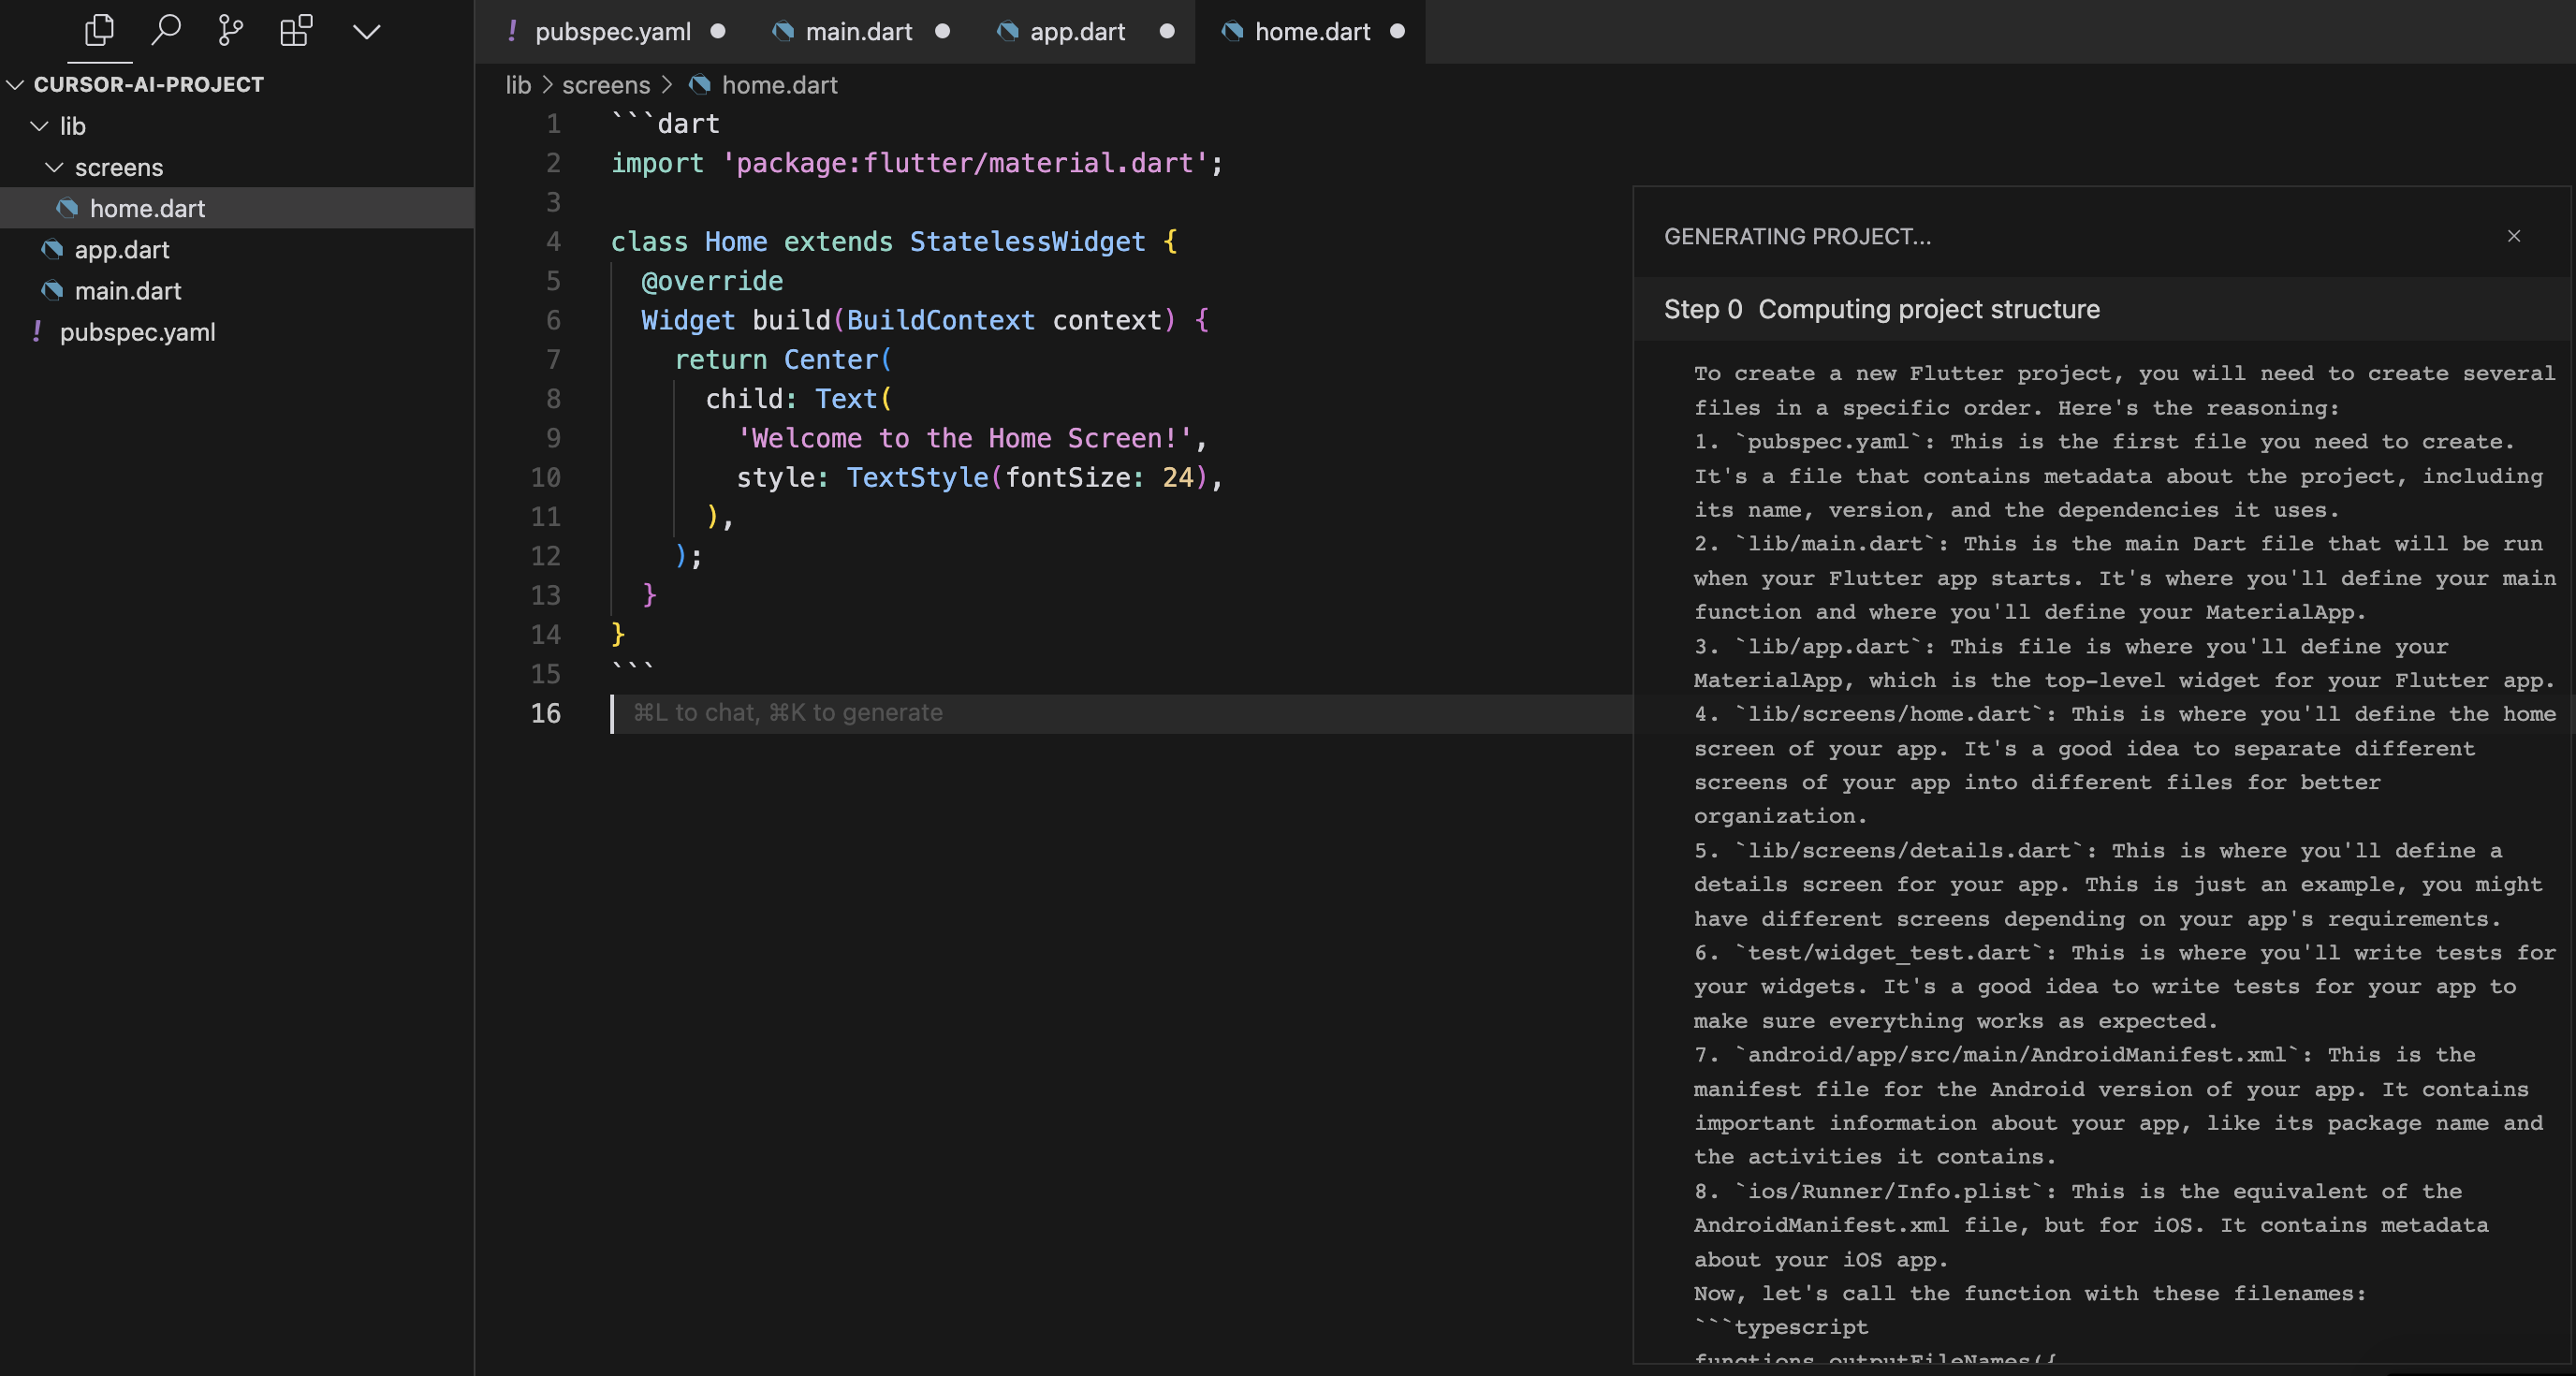Image resolution: width=2576 pixels, height=1376 pixels.
Task: Click the screens breadcrumb segment
Action: coord(606,85)
